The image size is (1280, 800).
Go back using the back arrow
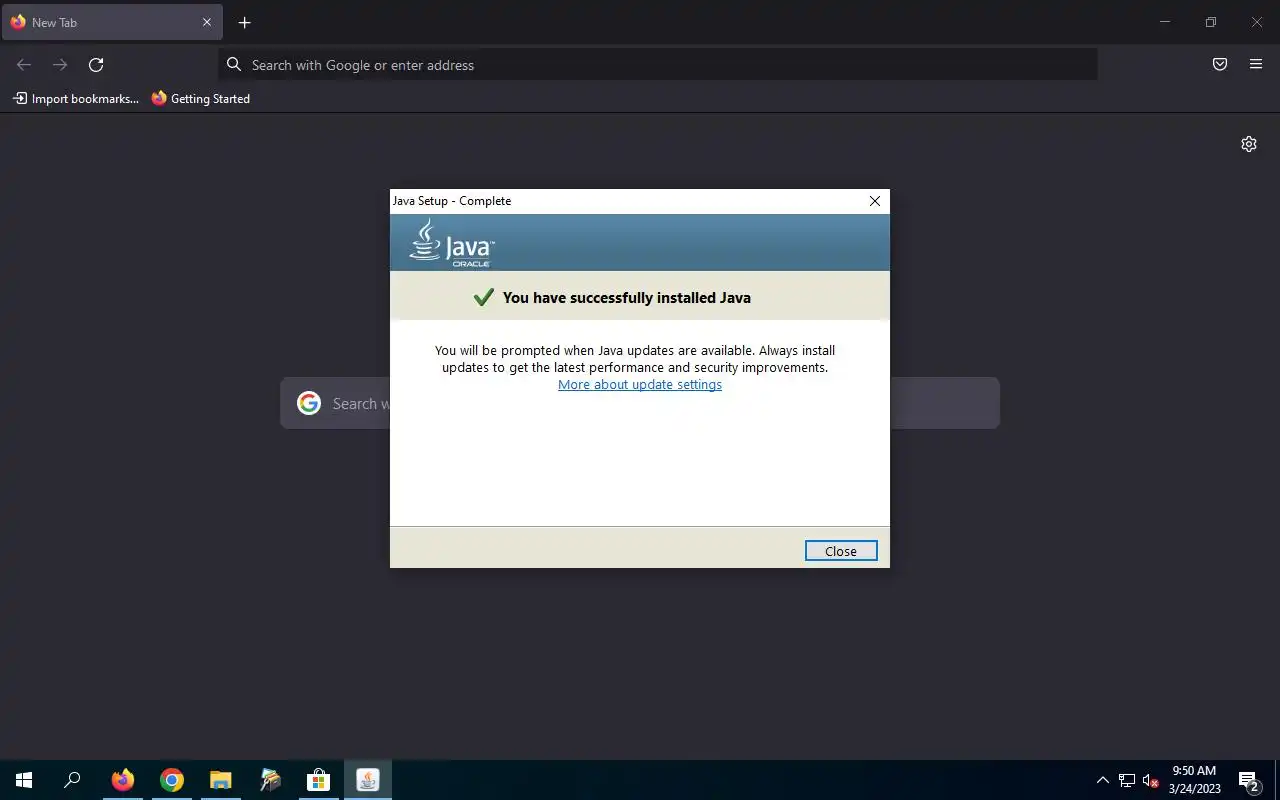tap(24, 65)
